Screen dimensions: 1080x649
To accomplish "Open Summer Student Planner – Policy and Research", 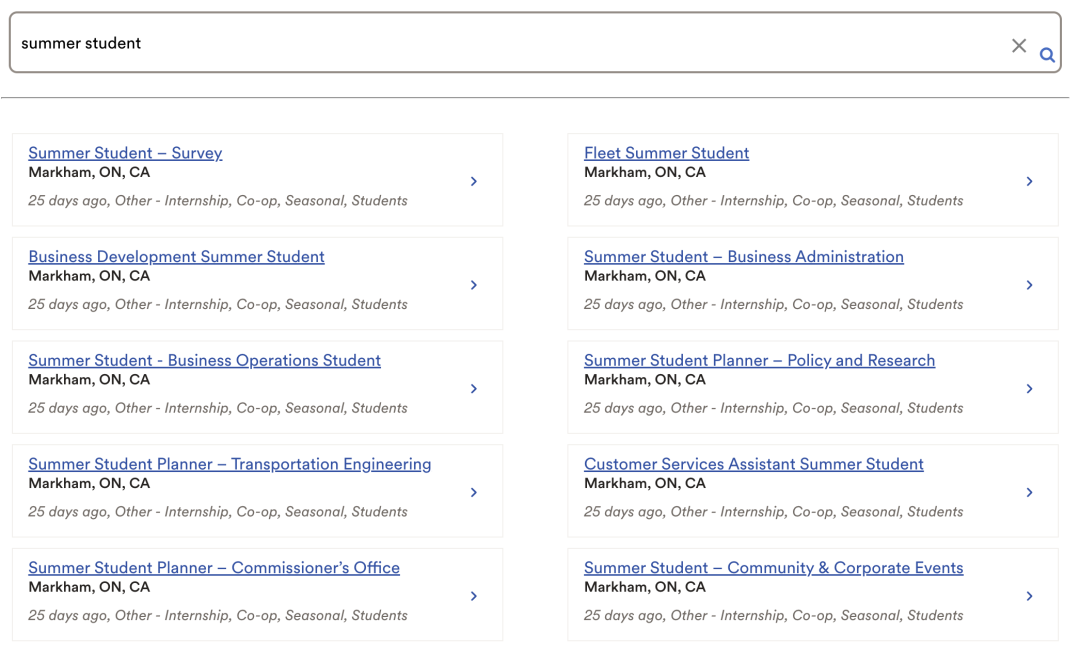I will point(759,360).
